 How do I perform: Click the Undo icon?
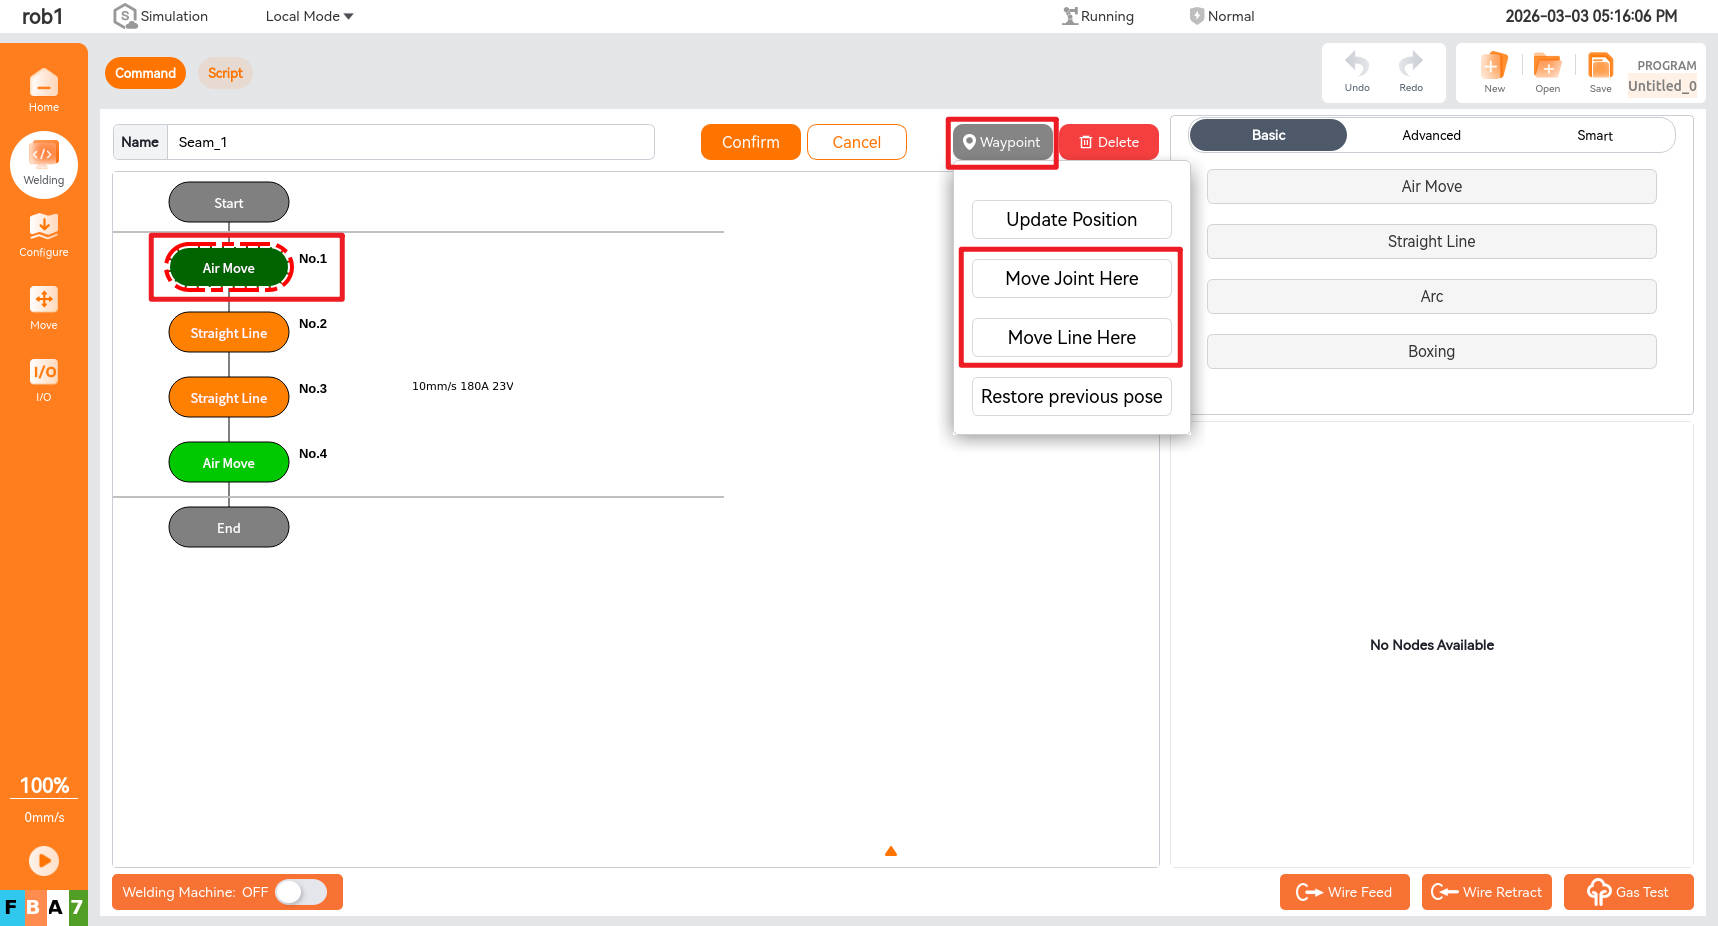coord(1356,72)
